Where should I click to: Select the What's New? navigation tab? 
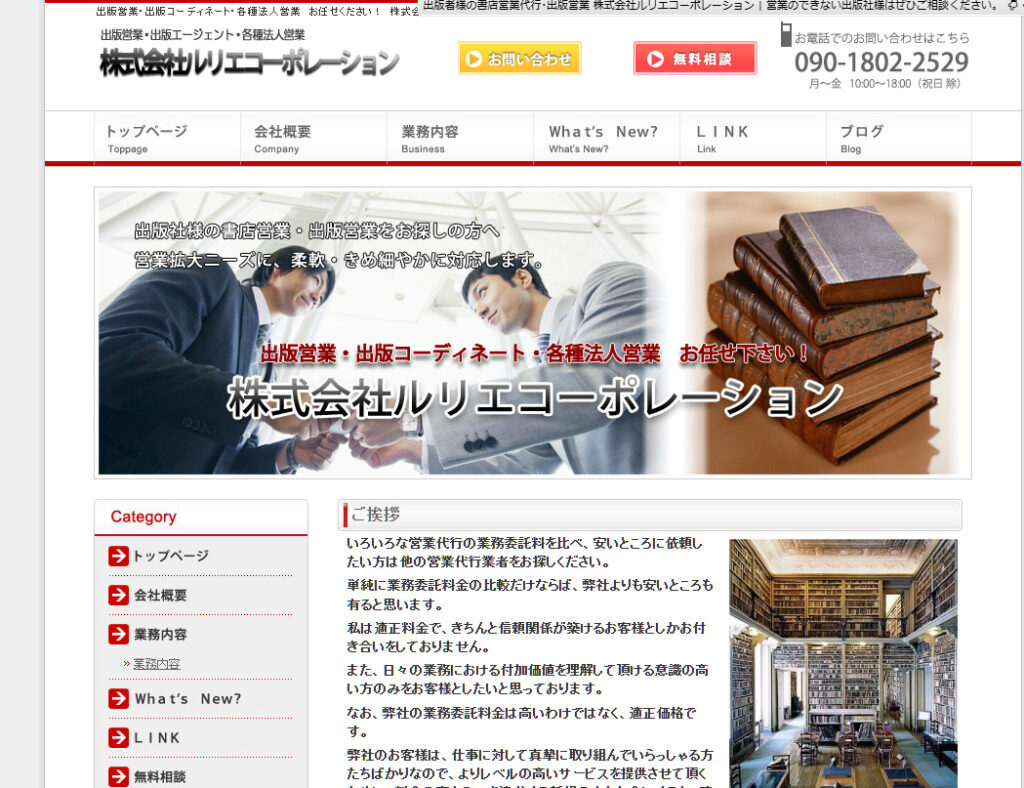click(606, 138)
